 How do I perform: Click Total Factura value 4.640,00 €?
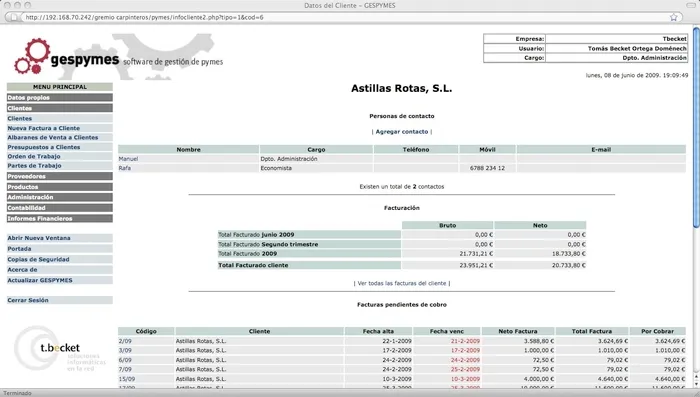(612, 379)
